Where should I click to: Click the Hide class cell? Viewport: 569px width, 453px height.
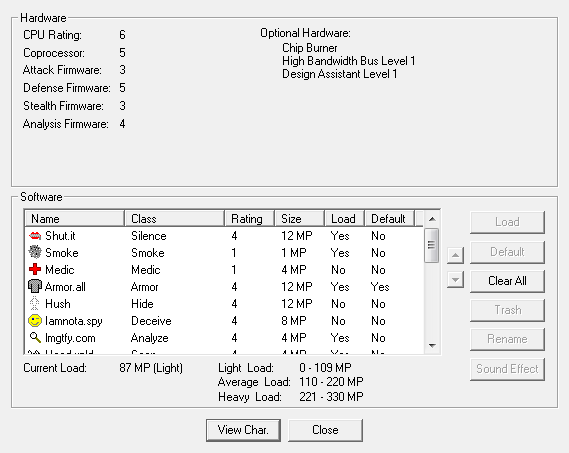(x=142, y=304)
